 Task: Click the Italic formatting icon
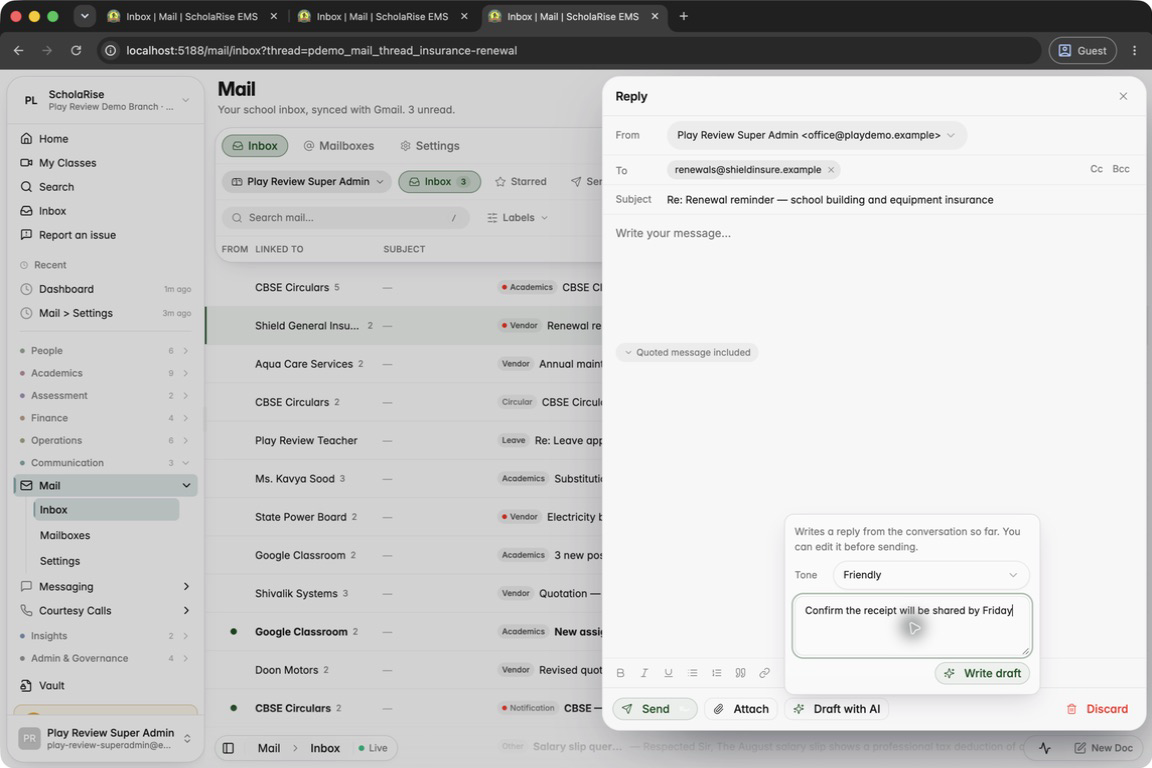point(644,672)
